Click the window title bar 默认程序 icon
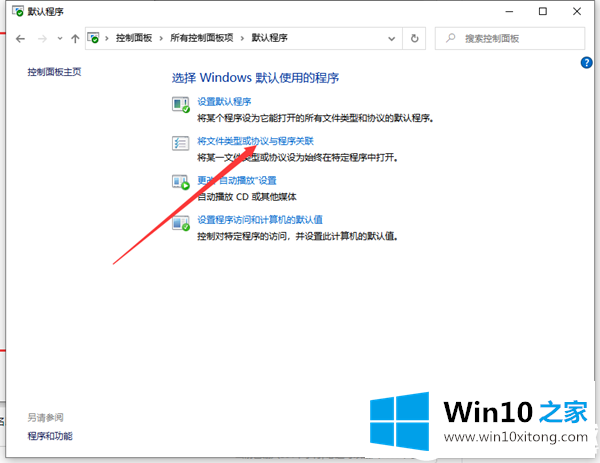The image size is (600, 463). coord(18,11)
